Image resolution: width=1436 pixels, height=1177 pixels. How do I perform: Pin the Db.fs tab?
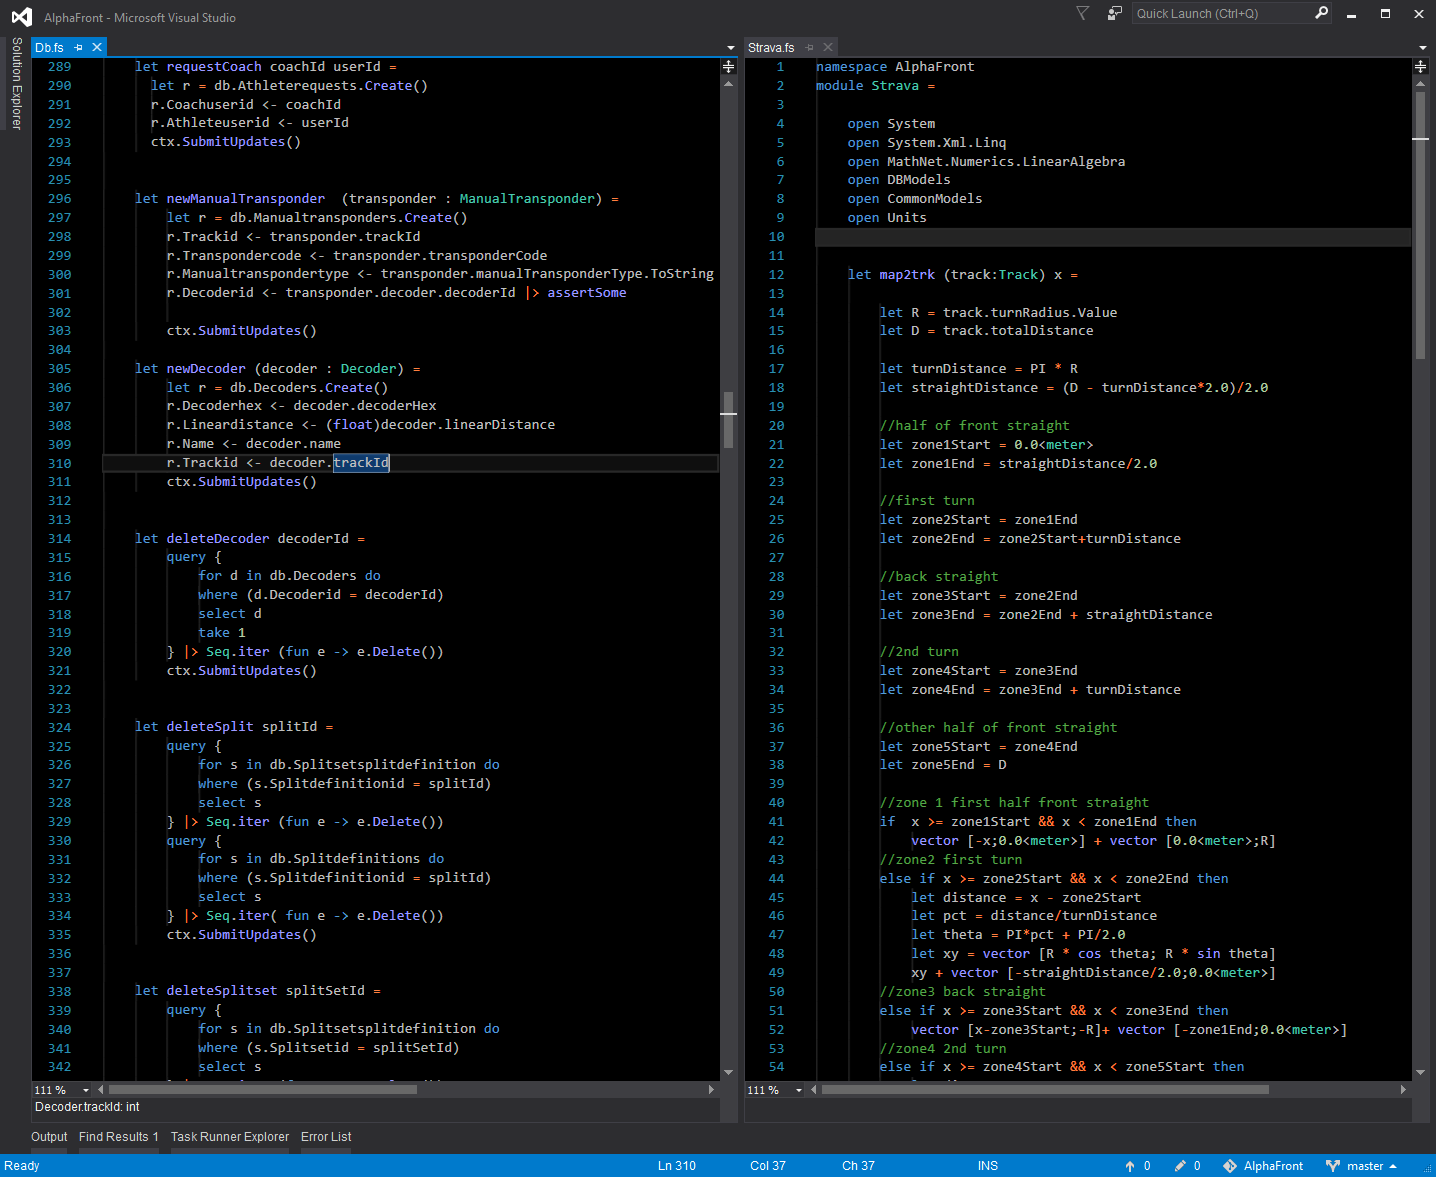click(78, 47)
